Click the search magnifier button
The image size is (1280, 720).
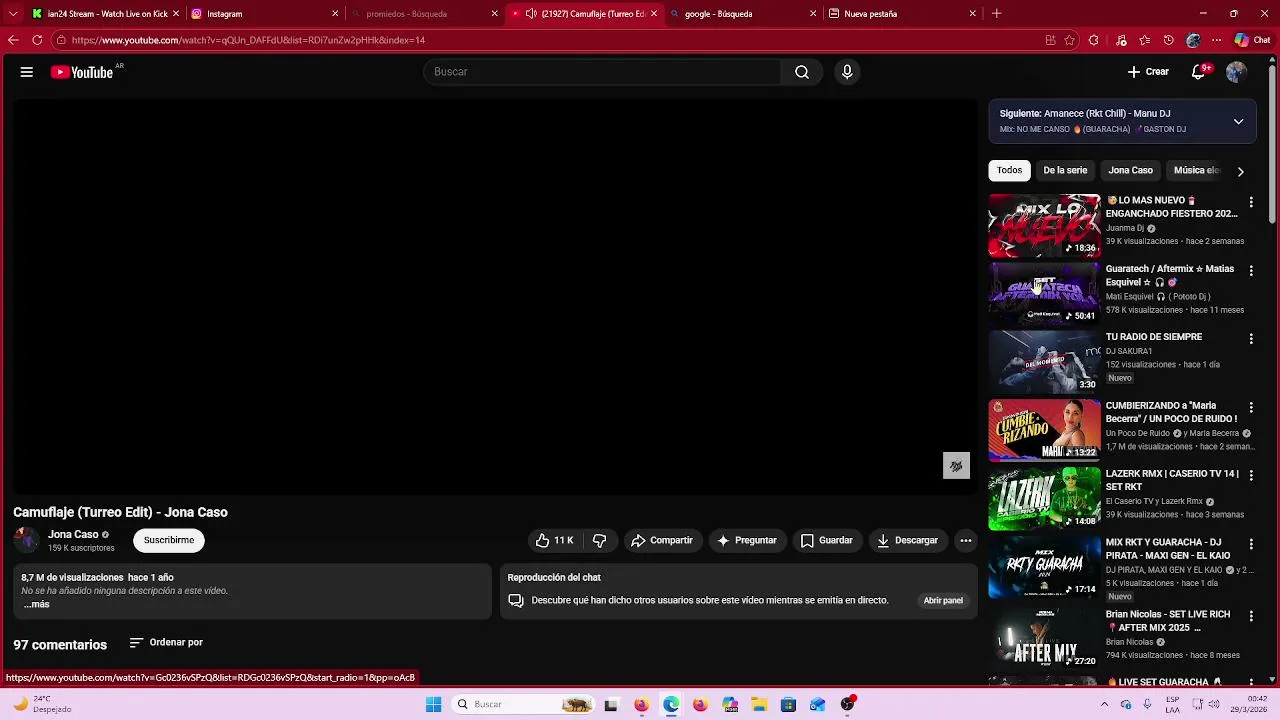pos(802,72)
